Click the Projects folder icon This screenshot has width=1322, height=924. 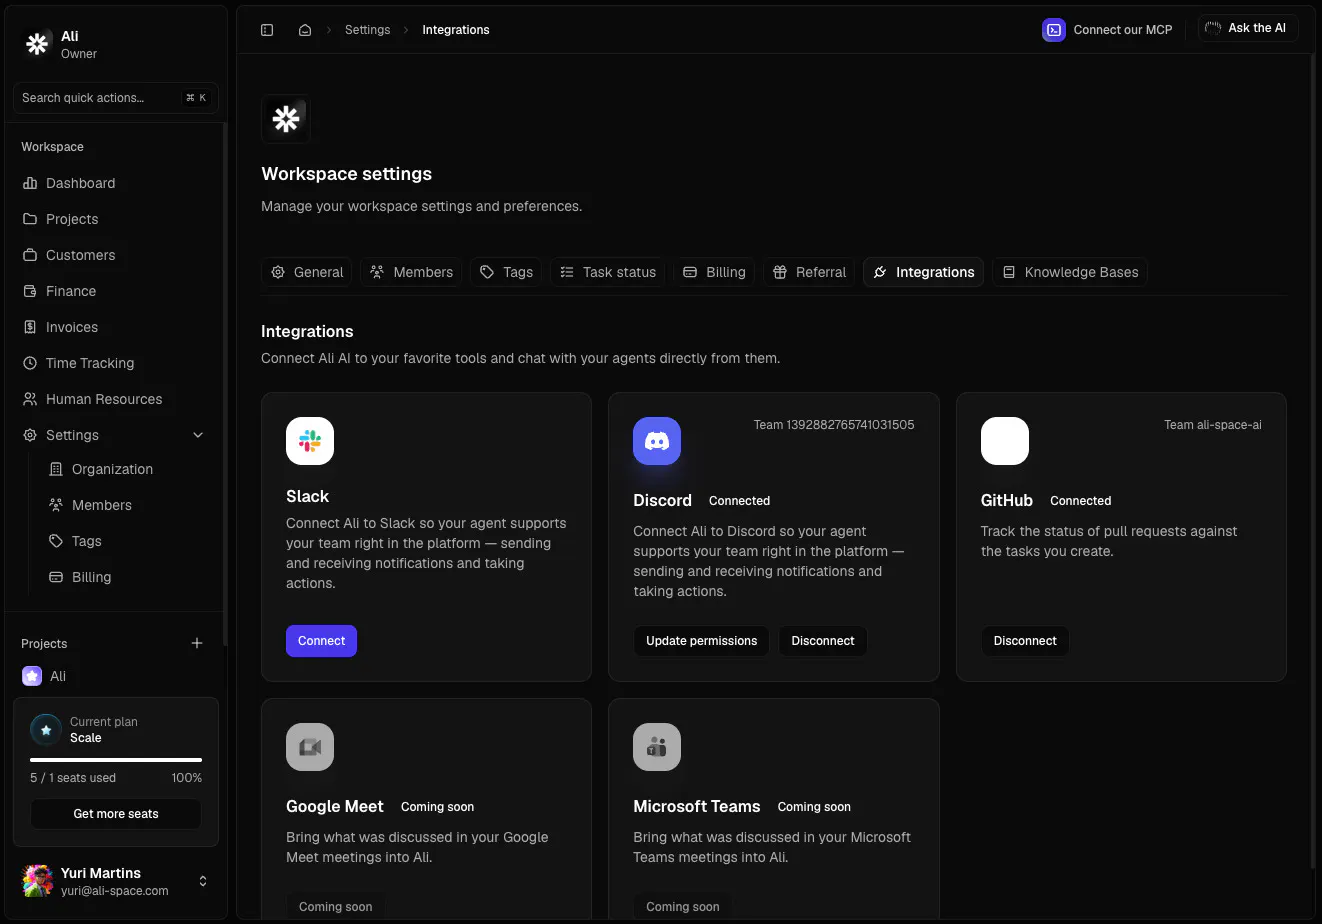[30, 219]
